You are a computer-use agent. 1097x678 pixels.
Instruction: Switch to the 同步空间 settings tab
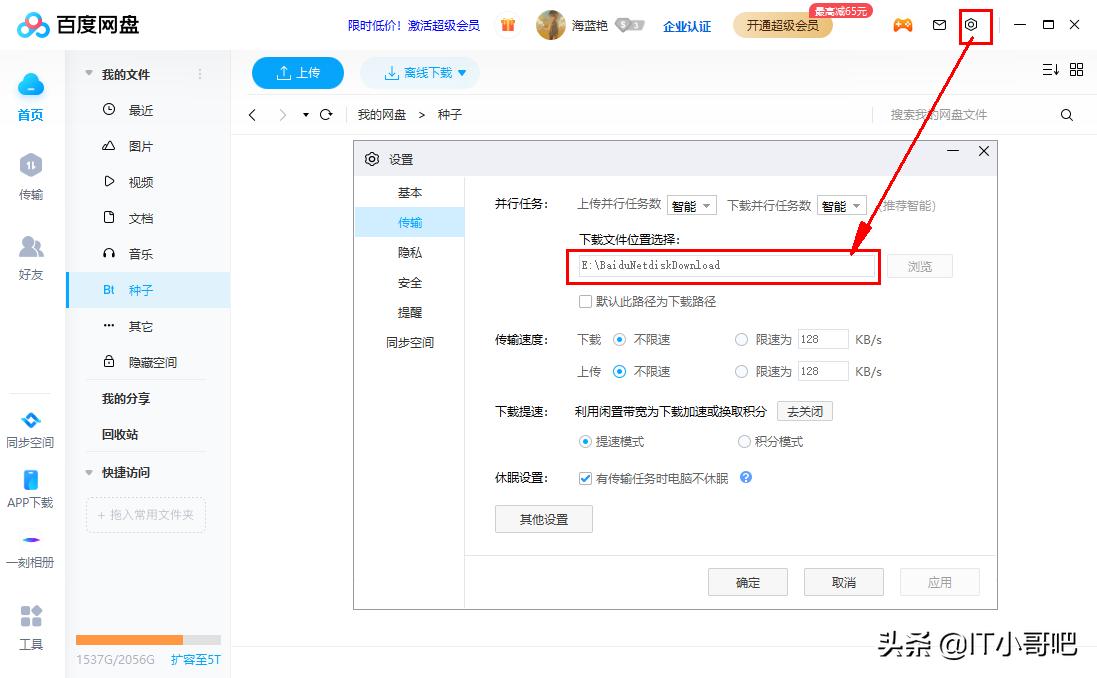[410, 342]
